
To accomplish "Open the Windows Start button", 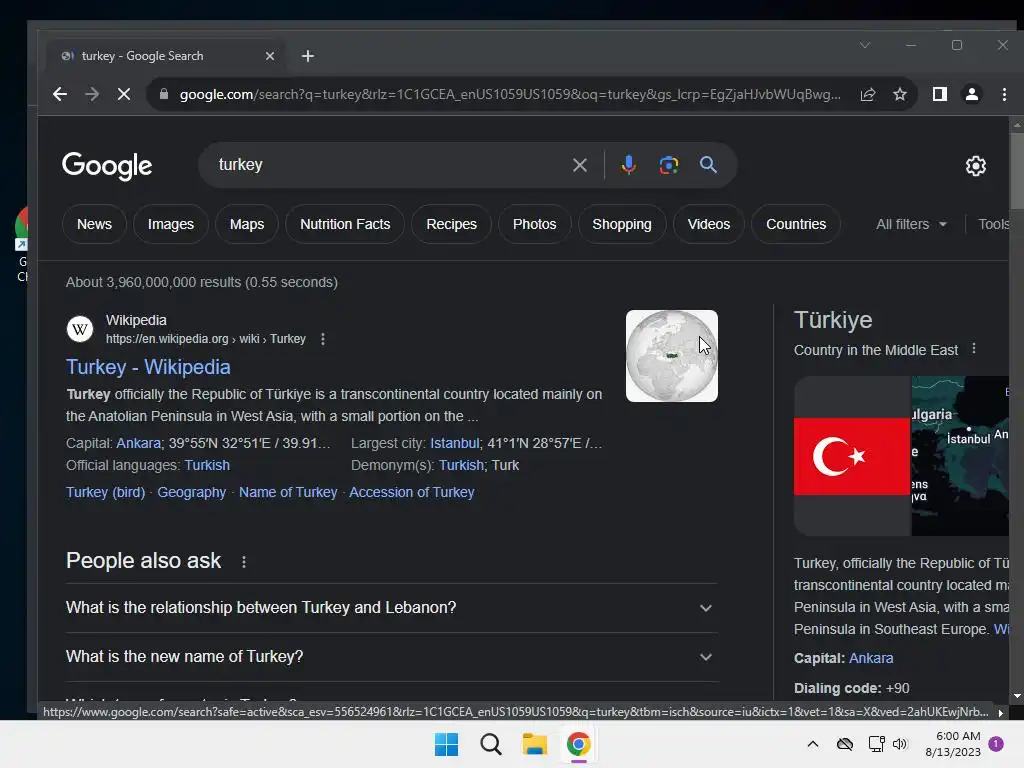I will pos(447,744).
